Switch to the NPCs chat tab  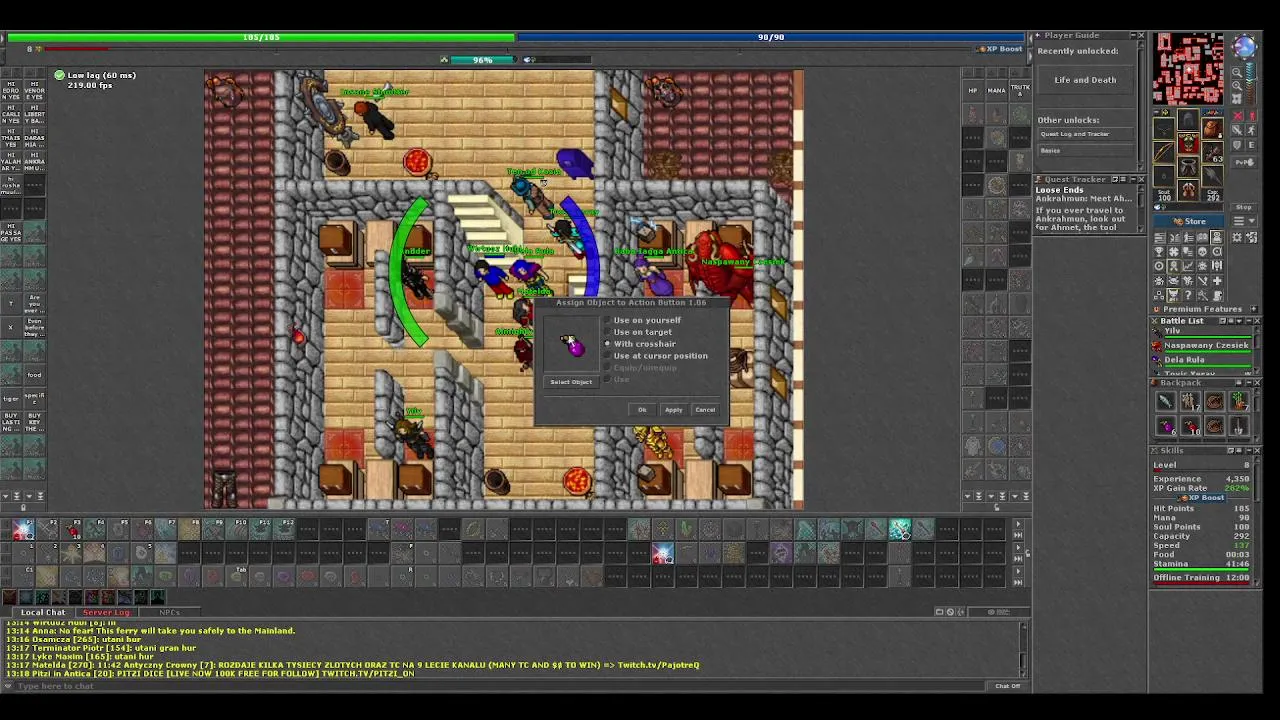click(169, 612)
